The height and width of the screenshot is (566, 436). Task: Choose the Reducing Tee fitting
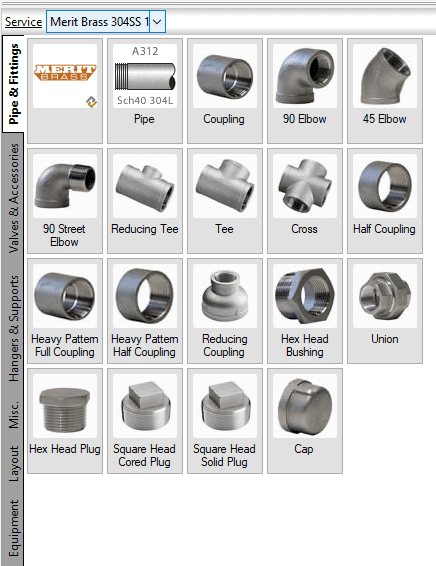pos(145,201)
